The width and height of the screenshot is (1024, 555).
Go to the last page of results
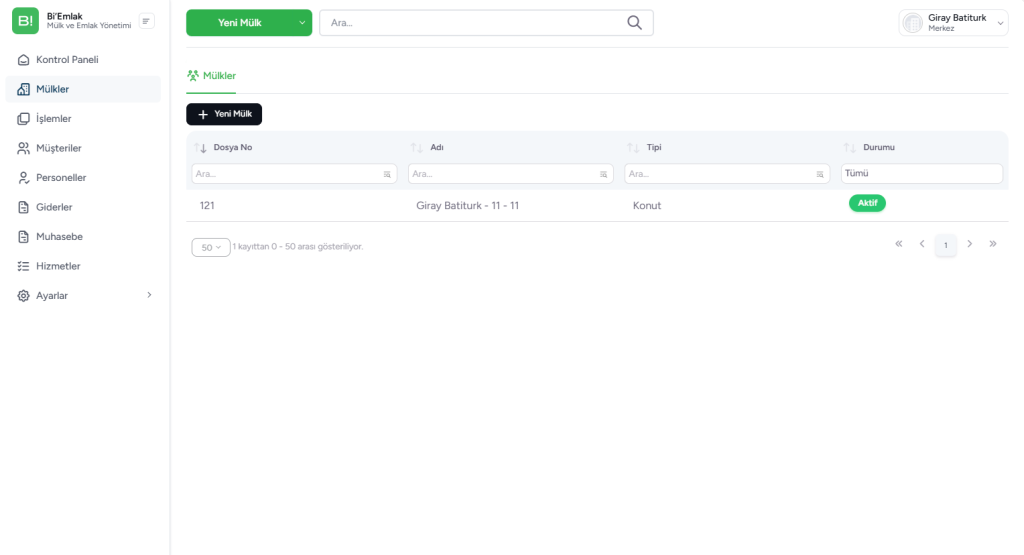click(992, 244)
